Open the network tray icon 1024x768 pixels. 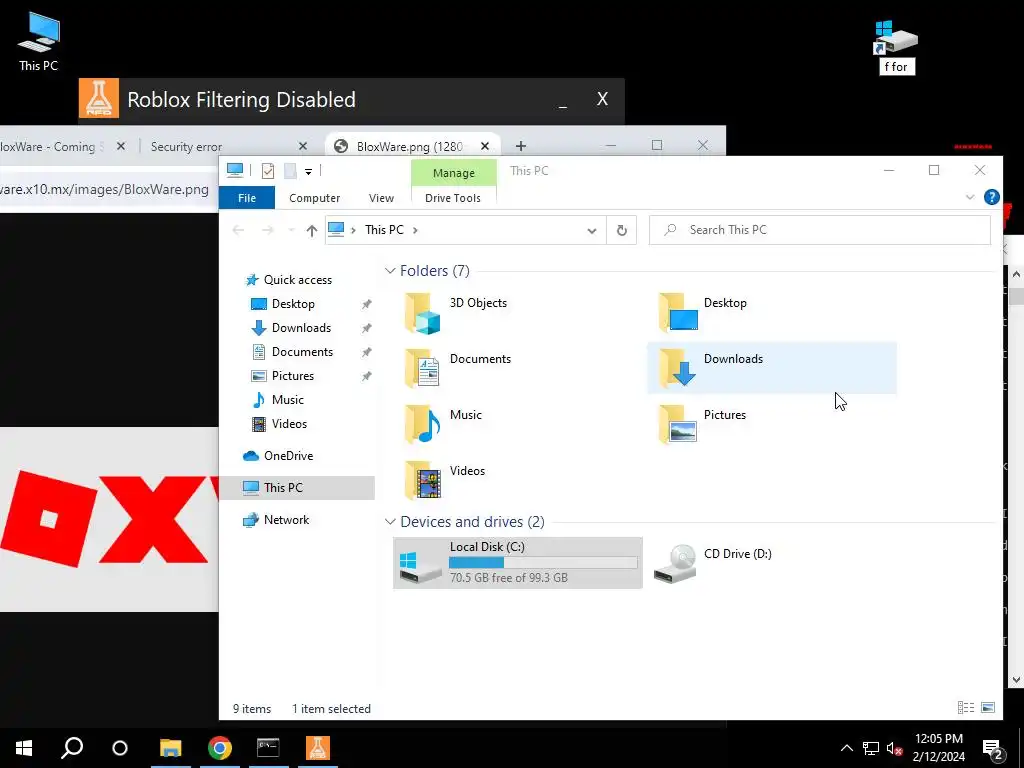871,748
